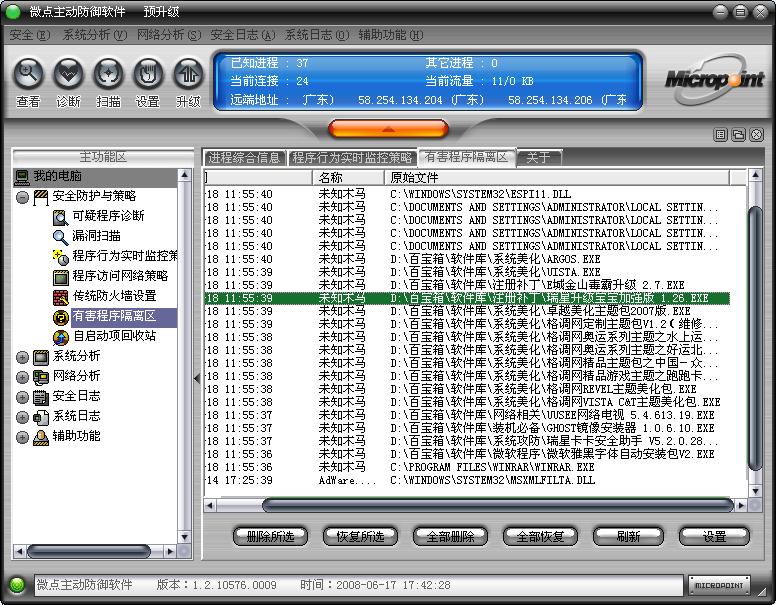Screen dimensions: 776x605
Task: Click the 系统分析 node icon
Action: click(41, 357)
